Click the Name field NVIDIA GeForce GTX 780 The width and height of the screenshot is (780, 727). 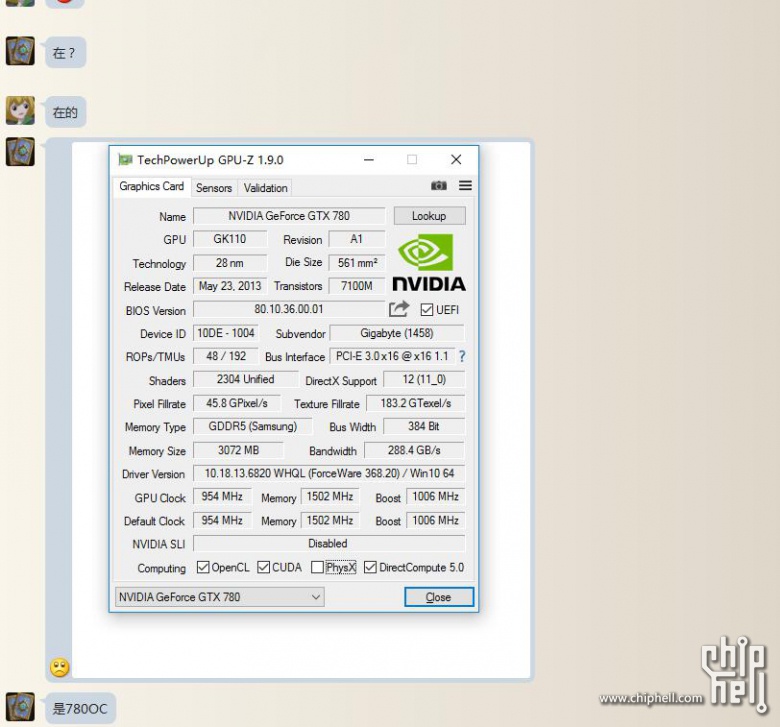pyautogui.click(x=289, y=216)
